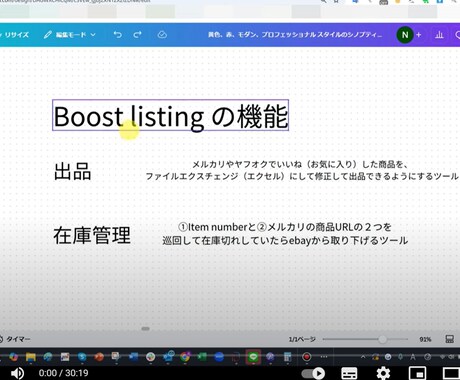Select the Boost listing の機能 heading text

click(x=170, y=115)
